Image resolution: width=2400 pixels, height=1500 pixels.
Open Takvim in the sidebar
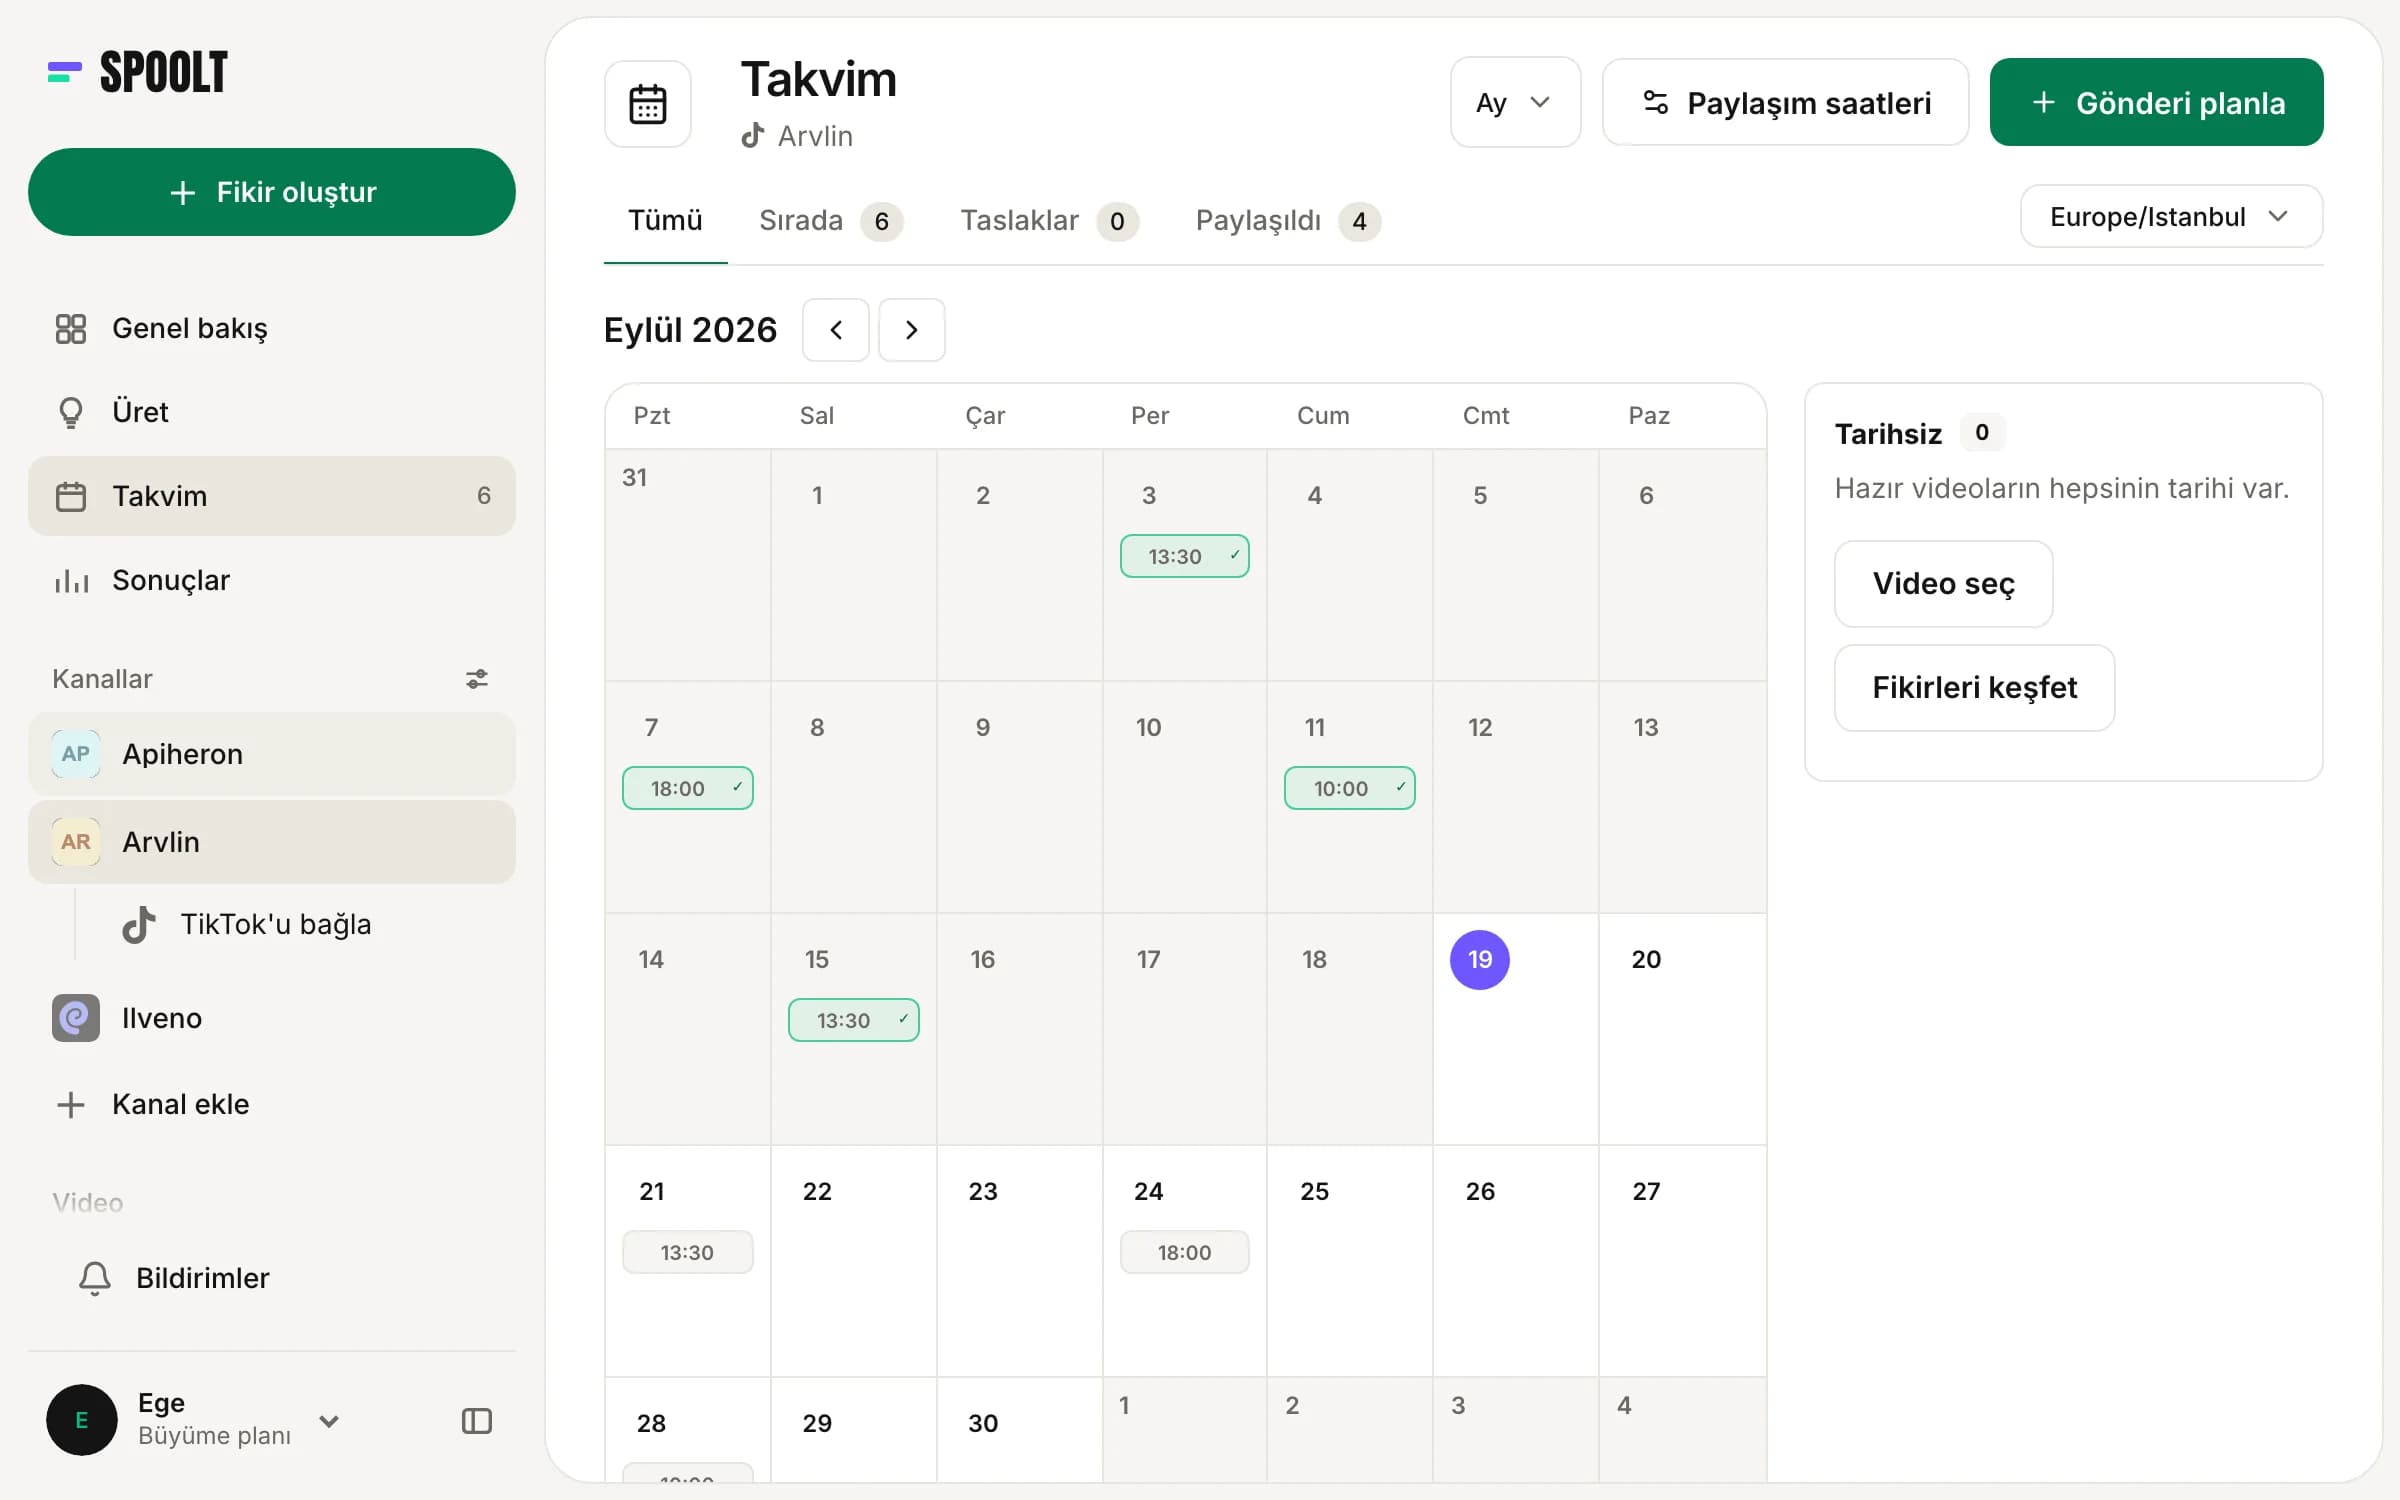(272, 497)
